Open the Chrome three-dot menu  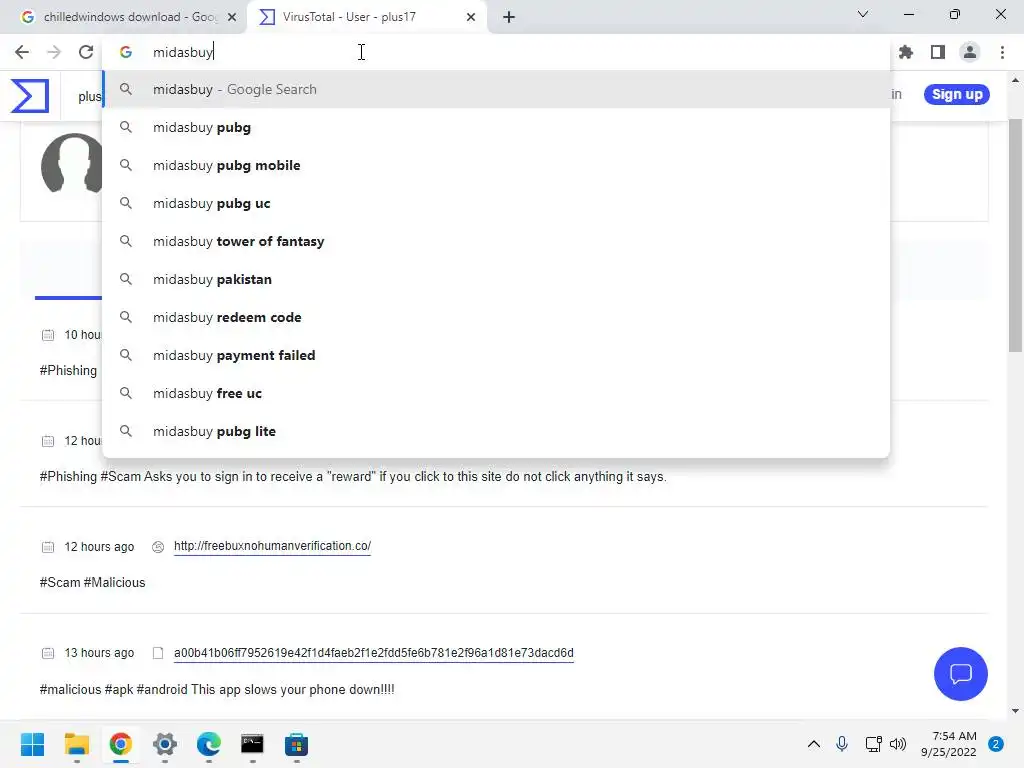(1002, 52)
